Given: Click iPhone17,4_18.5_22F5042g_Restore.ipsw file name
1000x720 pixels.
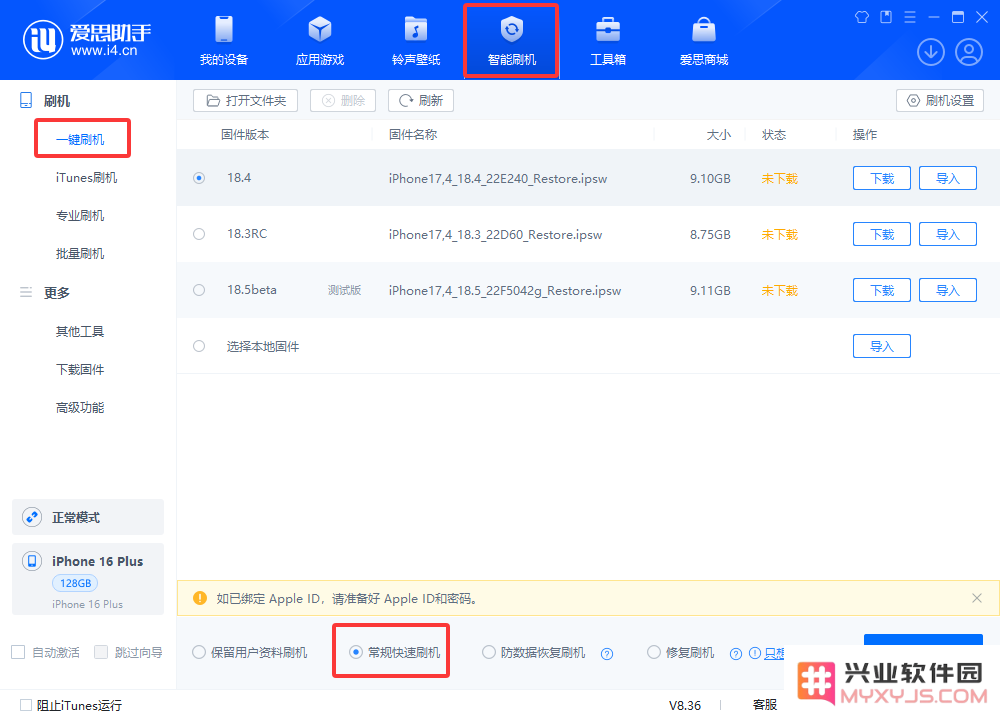Looking at the screenshot, I should click(505, 291).
